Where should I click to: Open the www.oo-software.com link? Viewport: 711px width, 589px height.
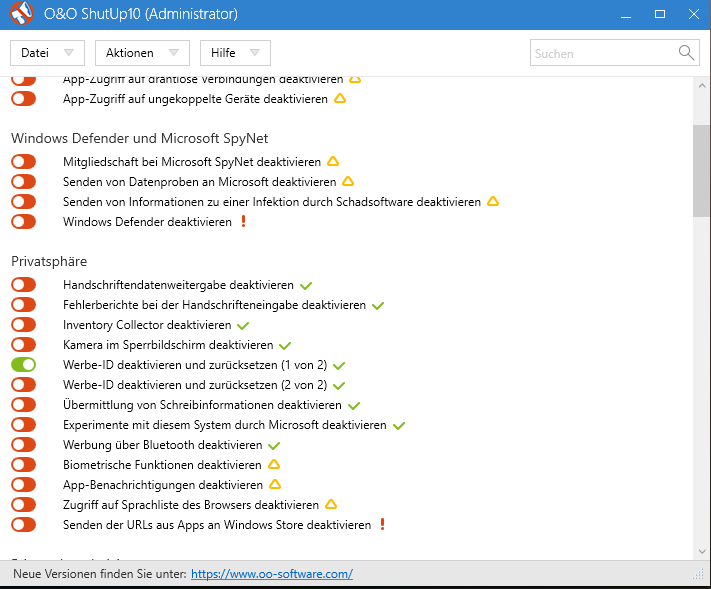coord(271,574)
